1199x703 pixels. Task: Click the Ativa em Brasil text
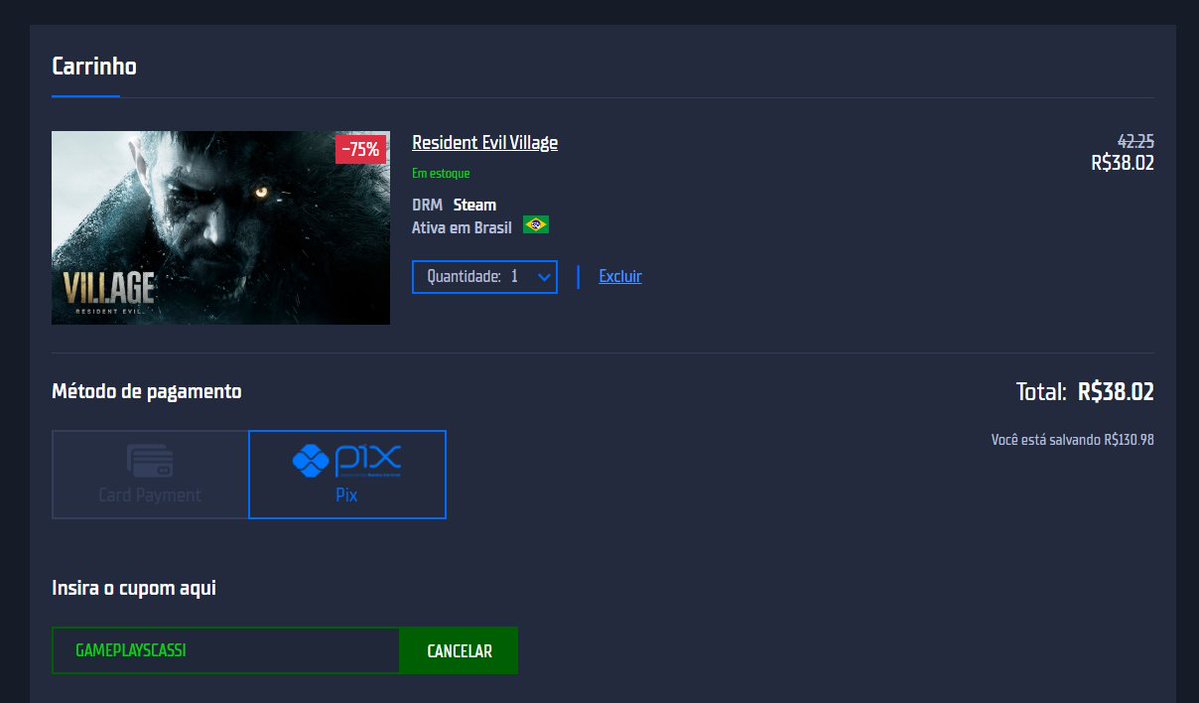click(462, 228)
